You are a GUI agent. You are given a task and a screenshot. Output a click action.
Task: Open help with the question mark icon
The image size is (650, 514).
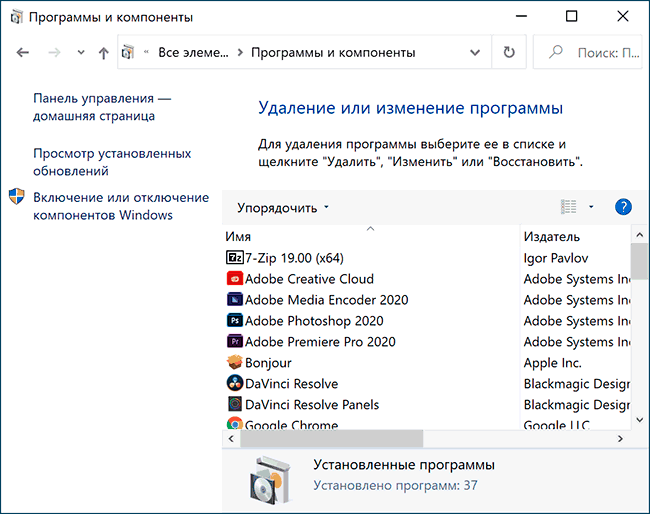[623, 206]
